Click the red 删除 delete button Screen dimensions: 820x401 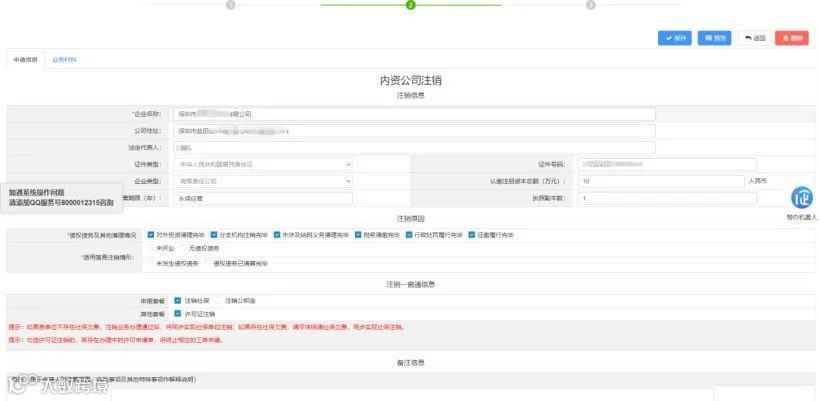pyautogui.click(x=792, y=38)
